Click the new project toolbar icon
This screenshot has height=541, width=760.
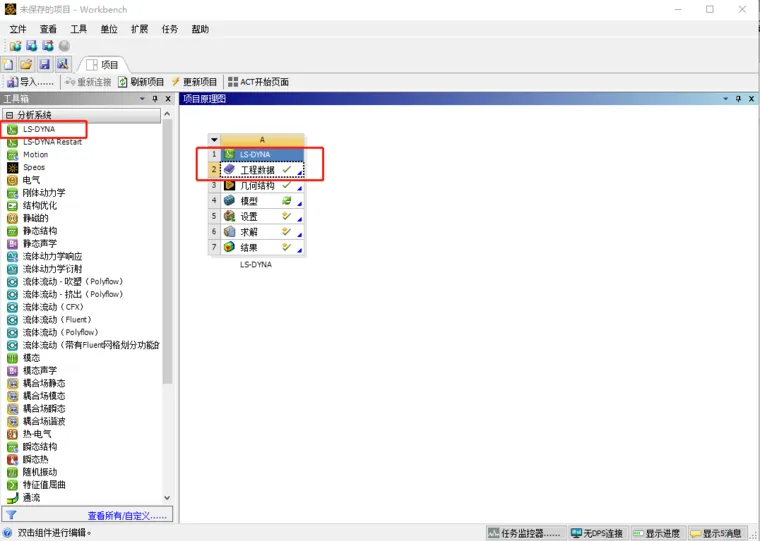(x=8, y=64)
